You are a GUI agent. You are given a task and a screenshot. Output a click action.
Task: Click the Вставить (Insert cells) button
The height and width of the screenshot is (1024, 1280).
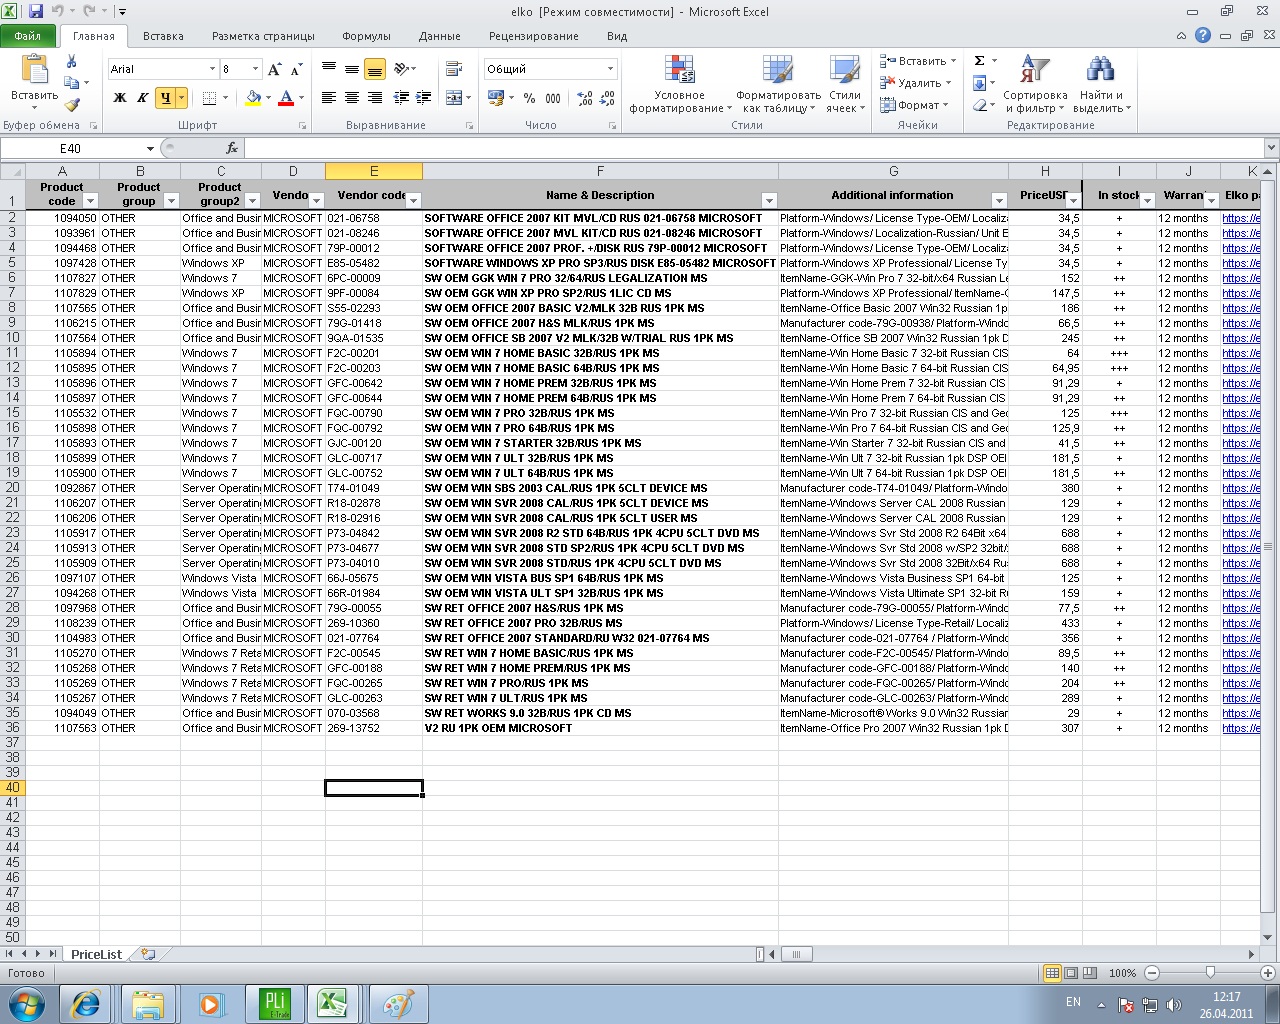918,61
